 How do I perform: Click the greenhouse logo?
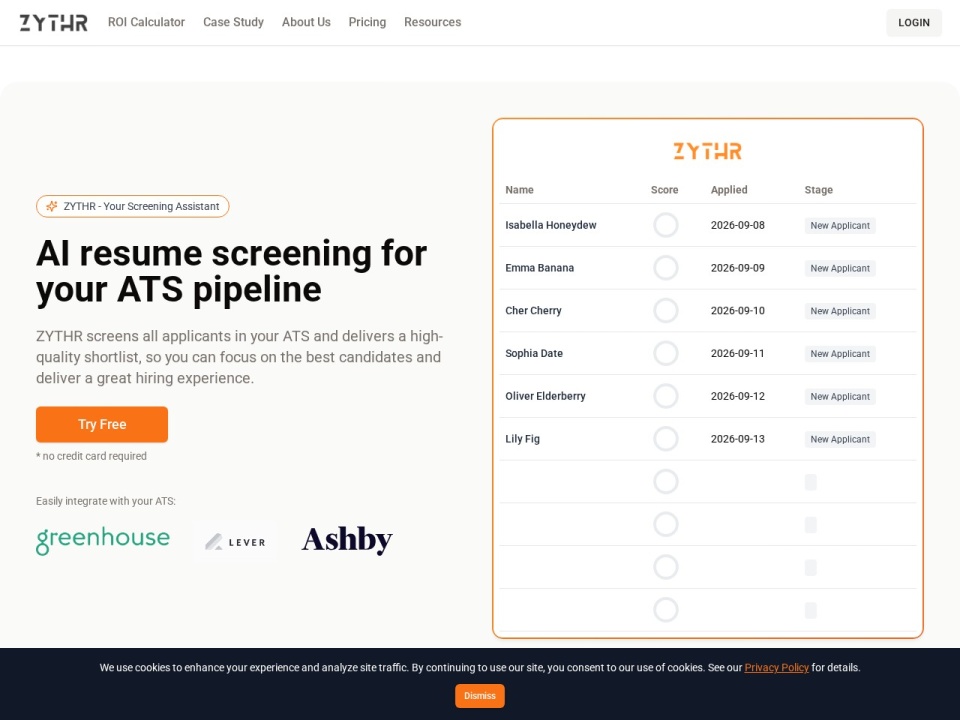[103, 540]
